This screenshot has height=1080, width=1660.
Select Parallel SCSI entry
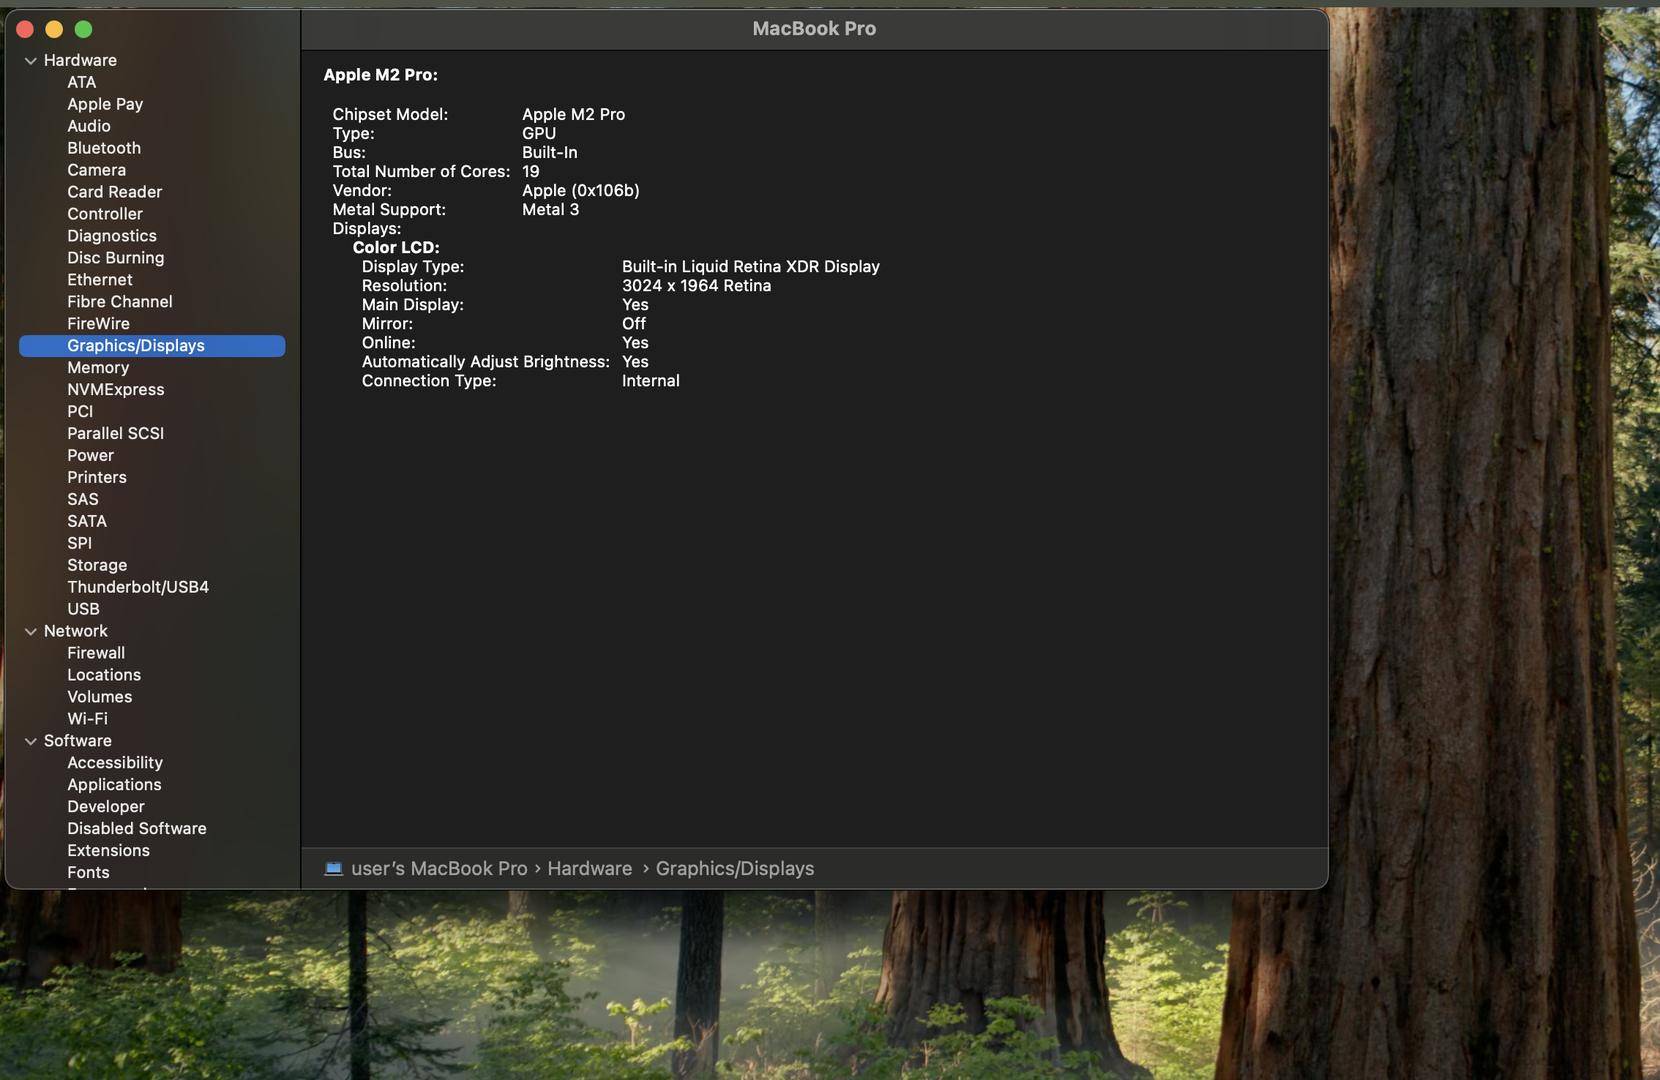(x=116, y=435)
